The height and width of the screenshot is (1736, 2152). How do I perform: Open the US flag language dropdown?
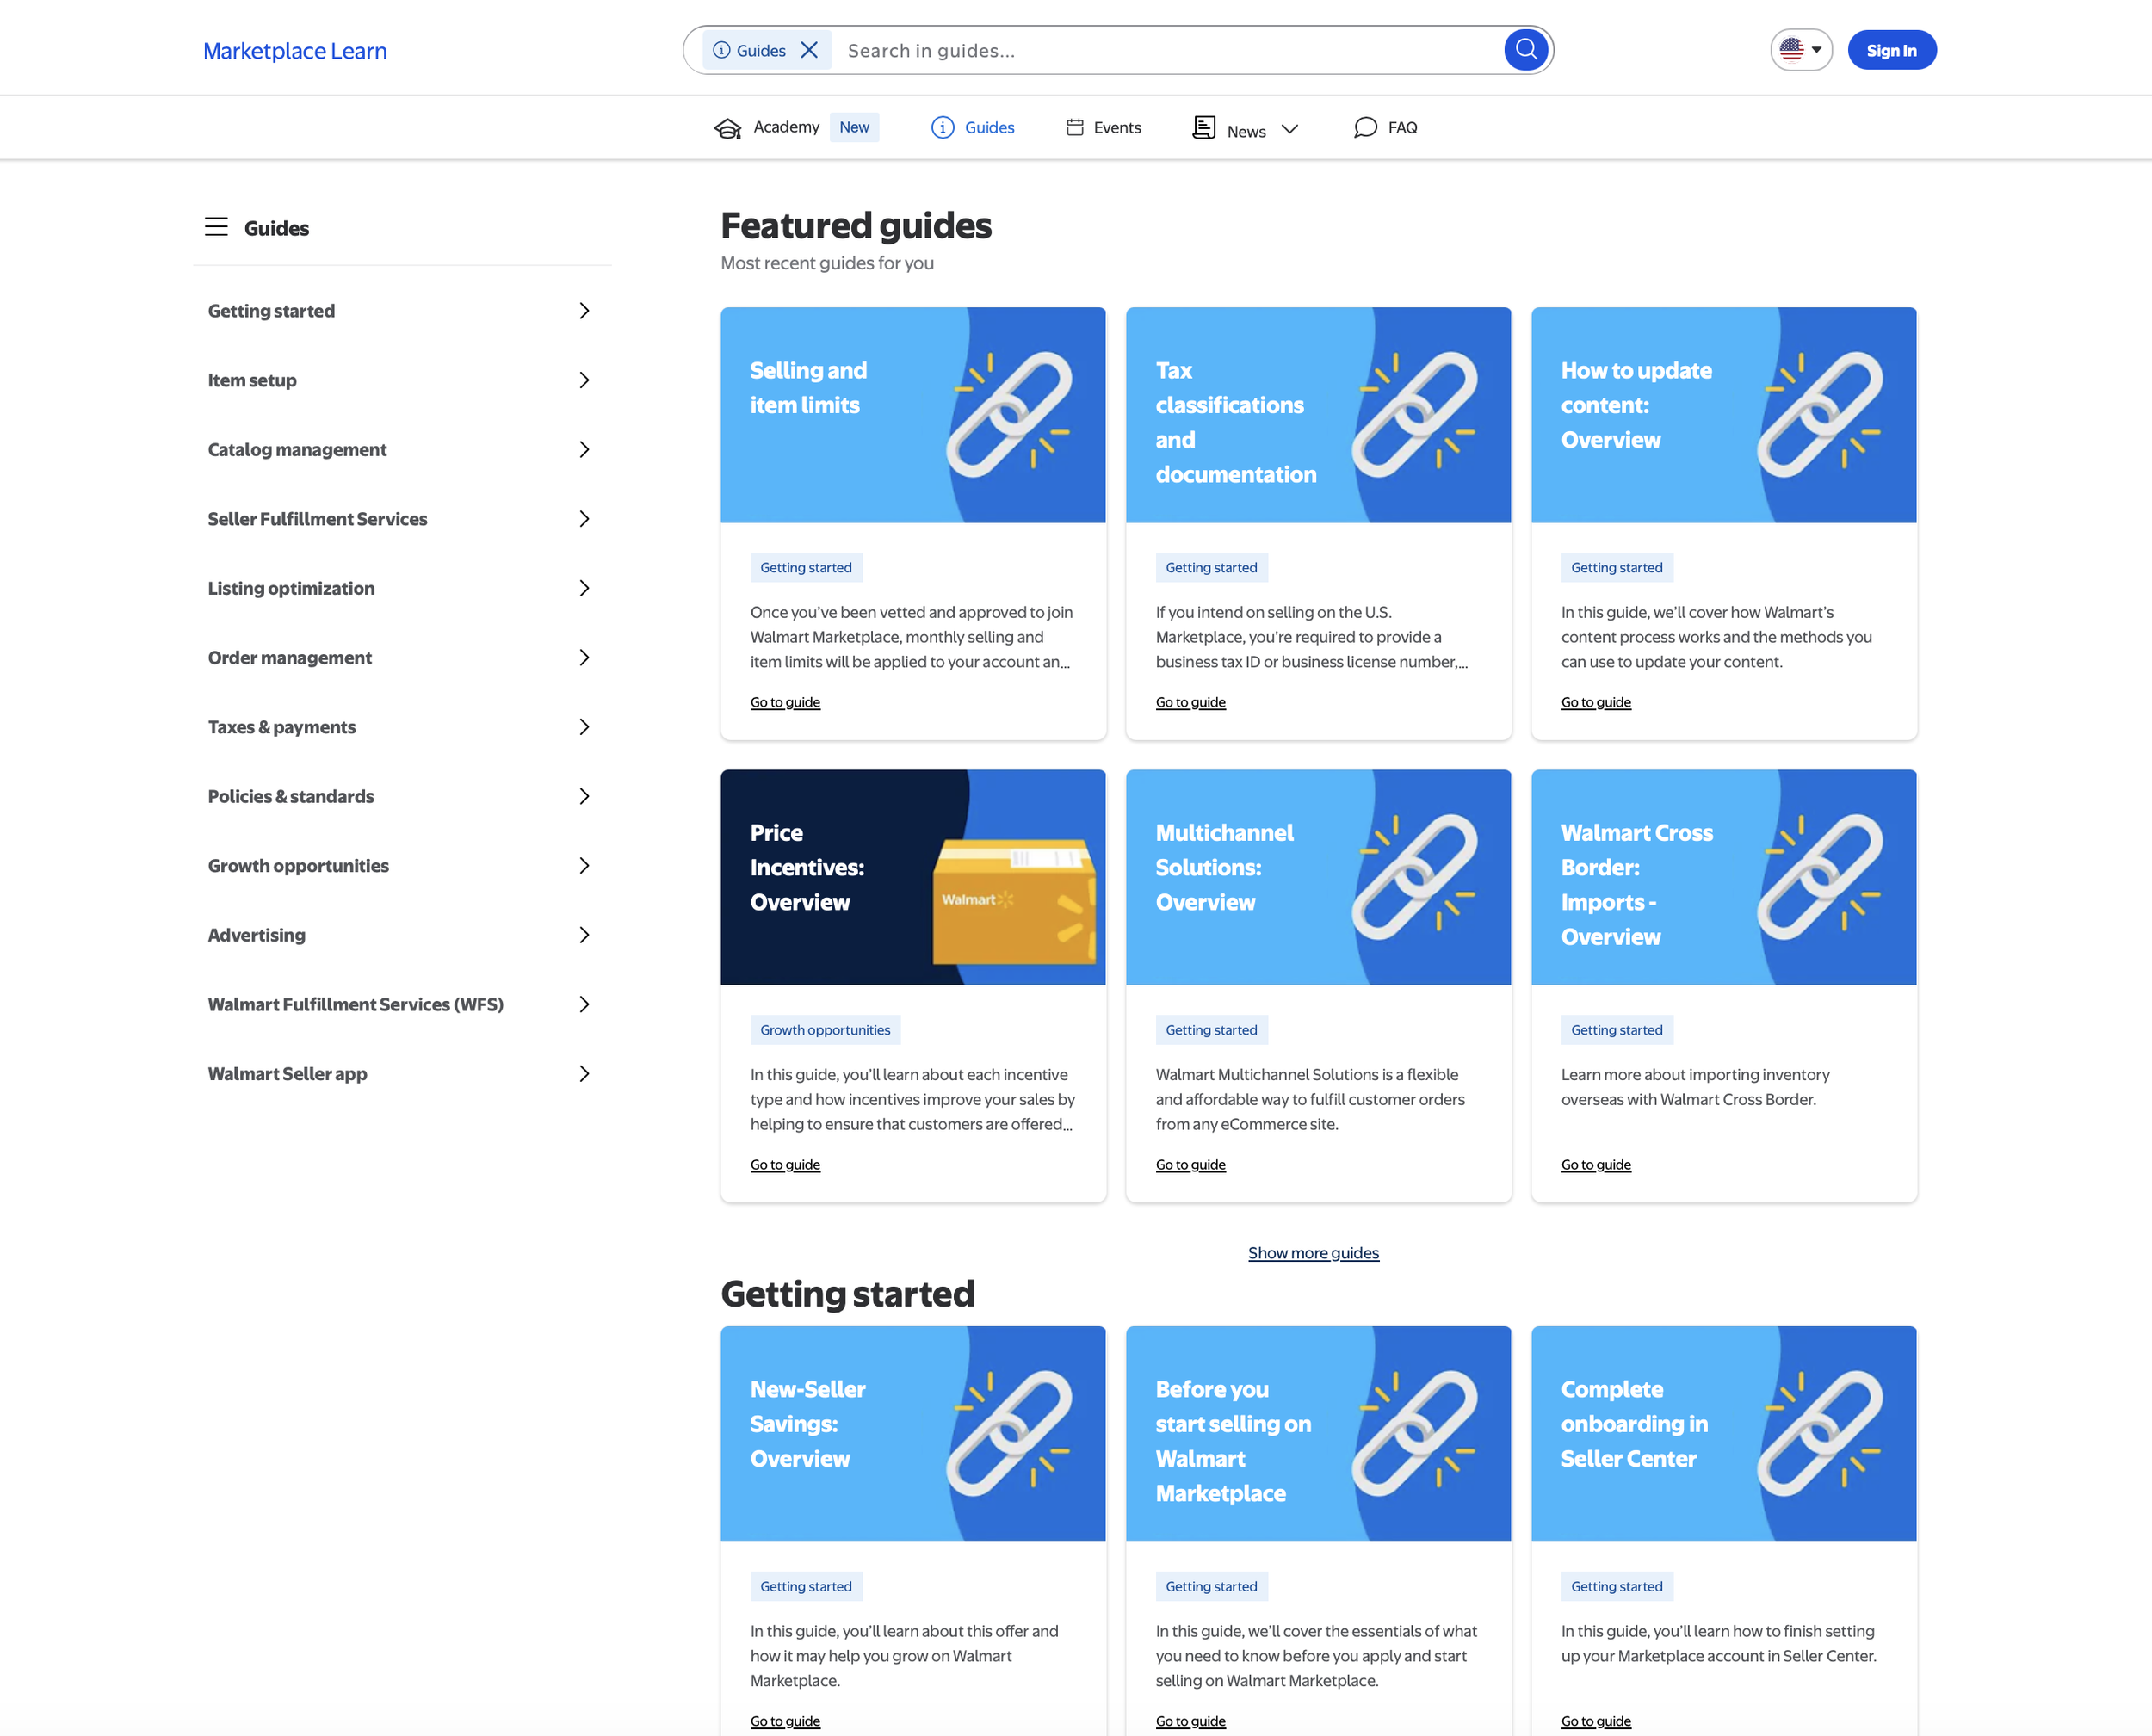point(1800,50)
